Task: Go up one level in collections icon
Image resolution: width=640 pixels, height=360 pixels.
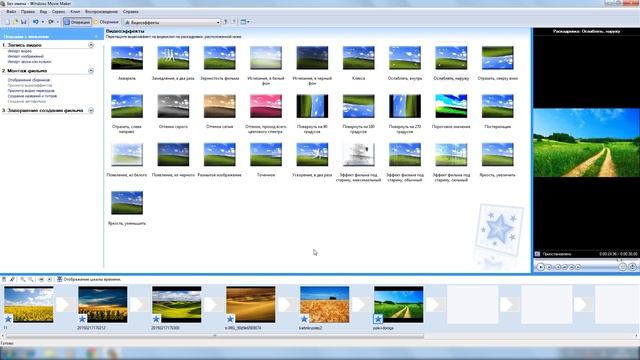Action: (x=225, y=22)
